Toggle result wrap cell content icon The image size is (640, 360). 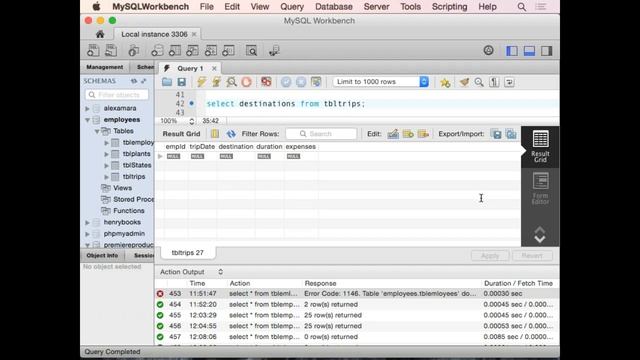[215, 134]
